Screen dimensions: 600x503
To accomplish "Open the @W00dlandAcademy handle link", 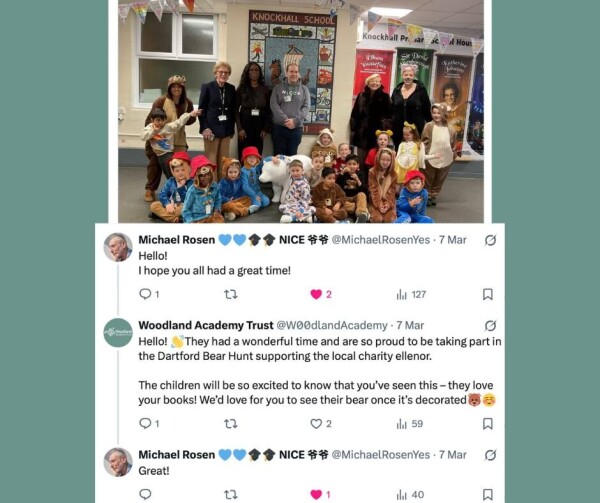I will point(332,325).
